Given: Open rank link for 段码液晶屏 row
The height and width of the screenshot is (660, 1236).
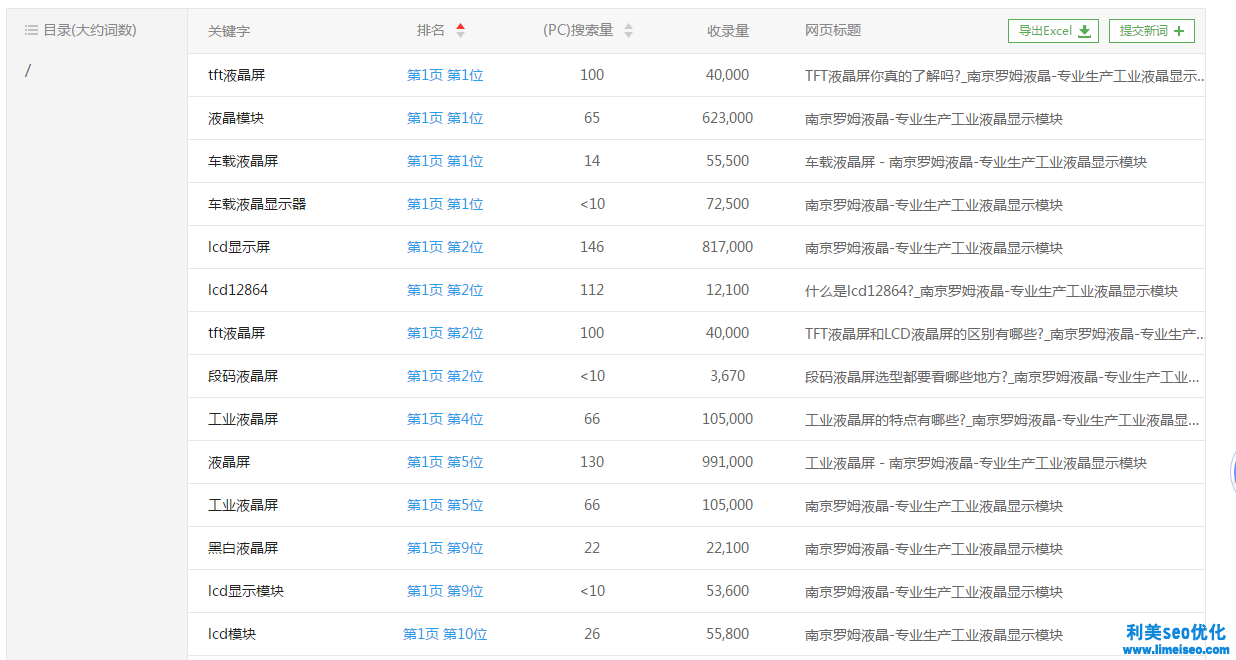Looking at the screenshot, I should (x=445, y=376).
